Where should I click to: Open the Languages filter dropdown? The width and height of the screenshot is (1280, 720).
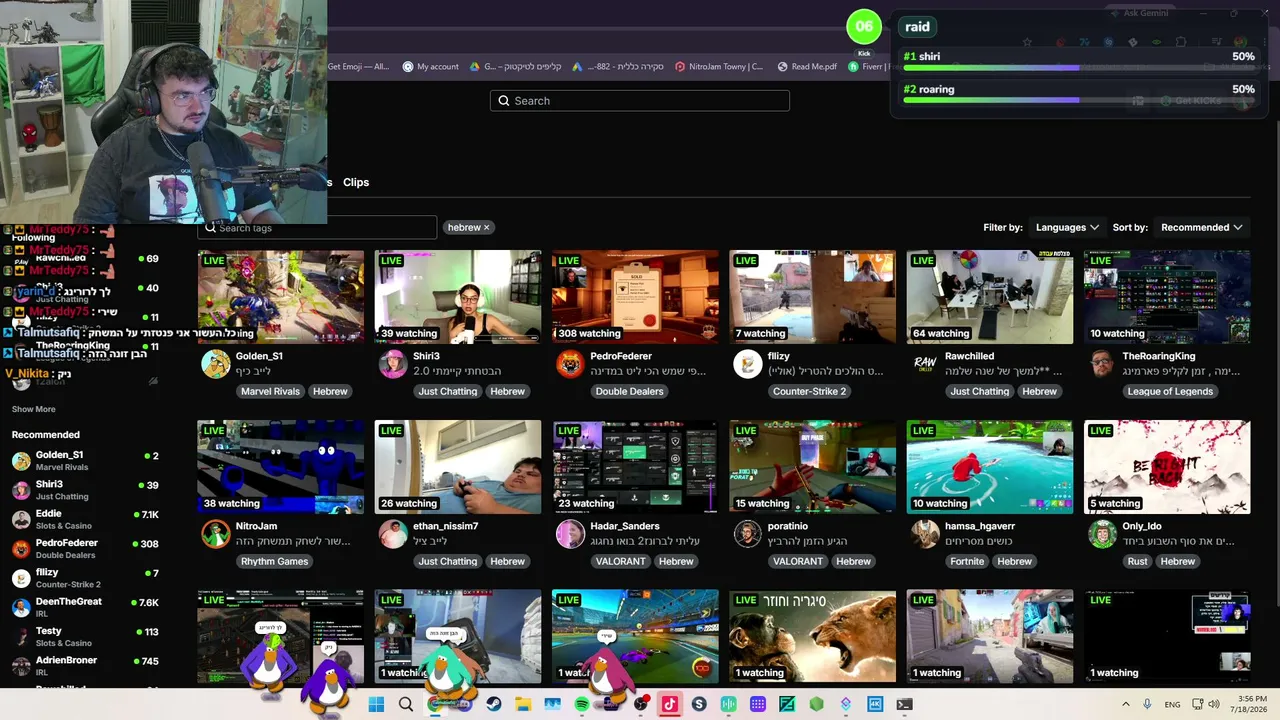pyautogui.click(x=1067, y=227)
